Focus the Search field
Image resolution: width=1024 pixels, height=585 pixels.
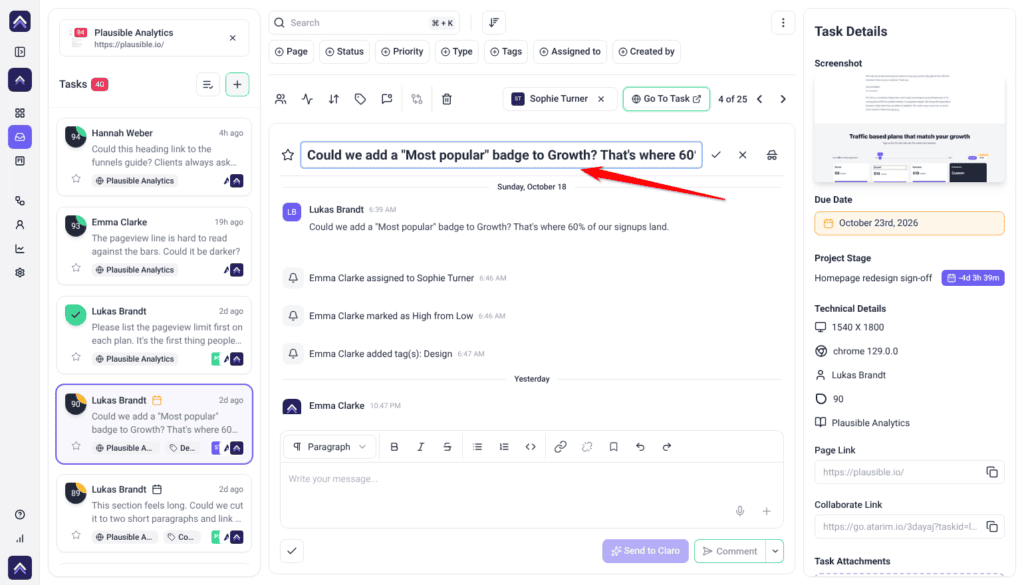pos(364,23)
